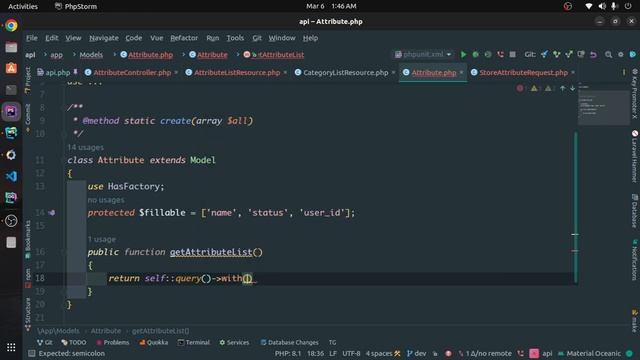Viewport: 640px width, 360px height.
Task: Show Git history clock icon
Action: pos(581,54)
